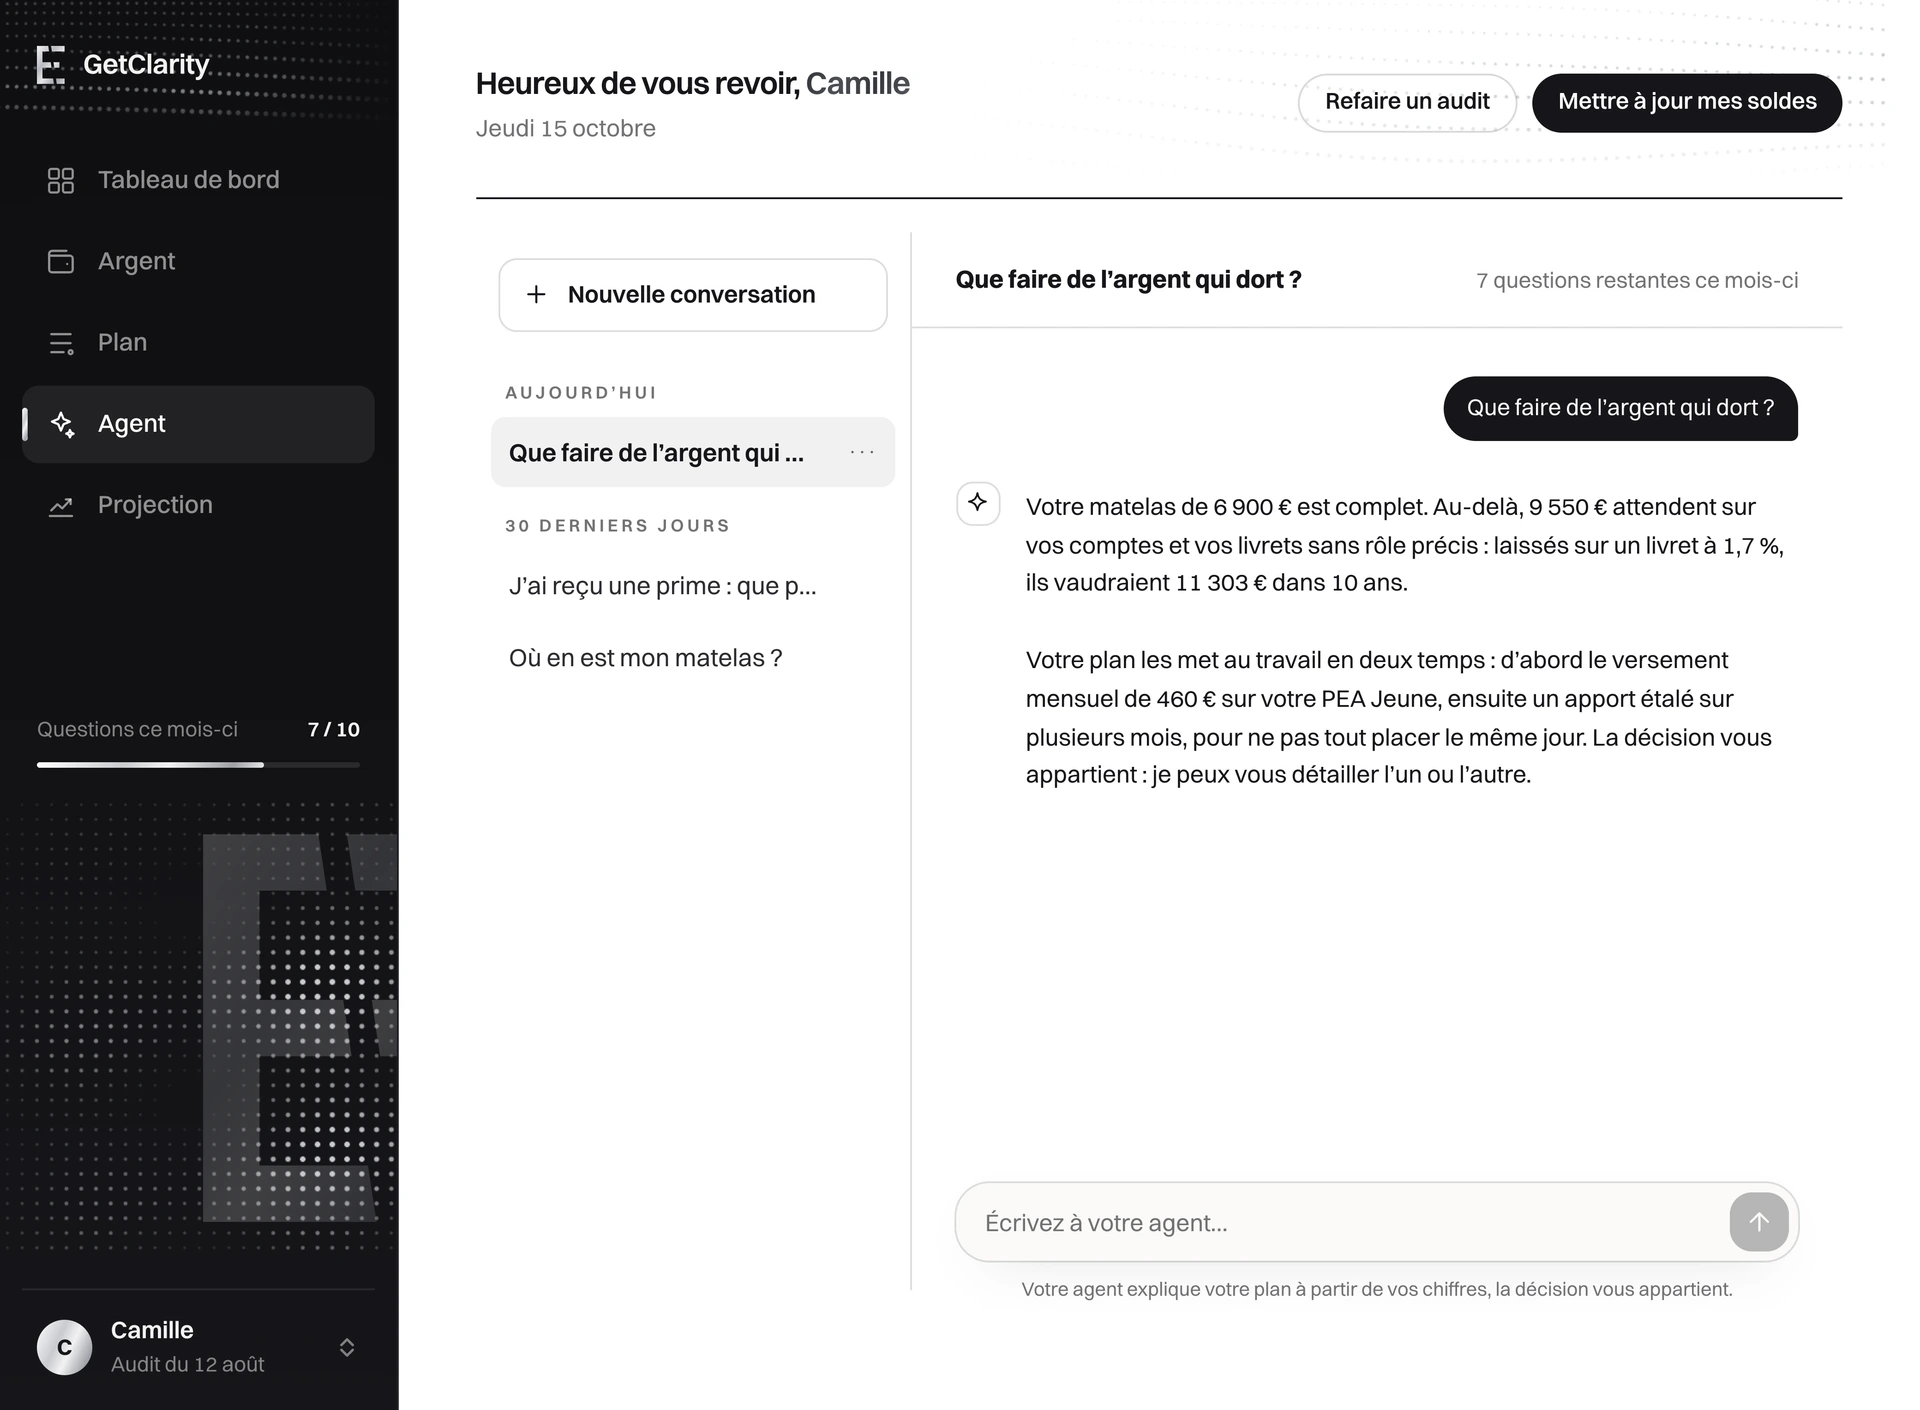Viewport: 1920px width, 1410px height.
Task: Click the paragraph starting 'Votre plan les met'
Action: pyautogui.click(x=1399, y=717)
